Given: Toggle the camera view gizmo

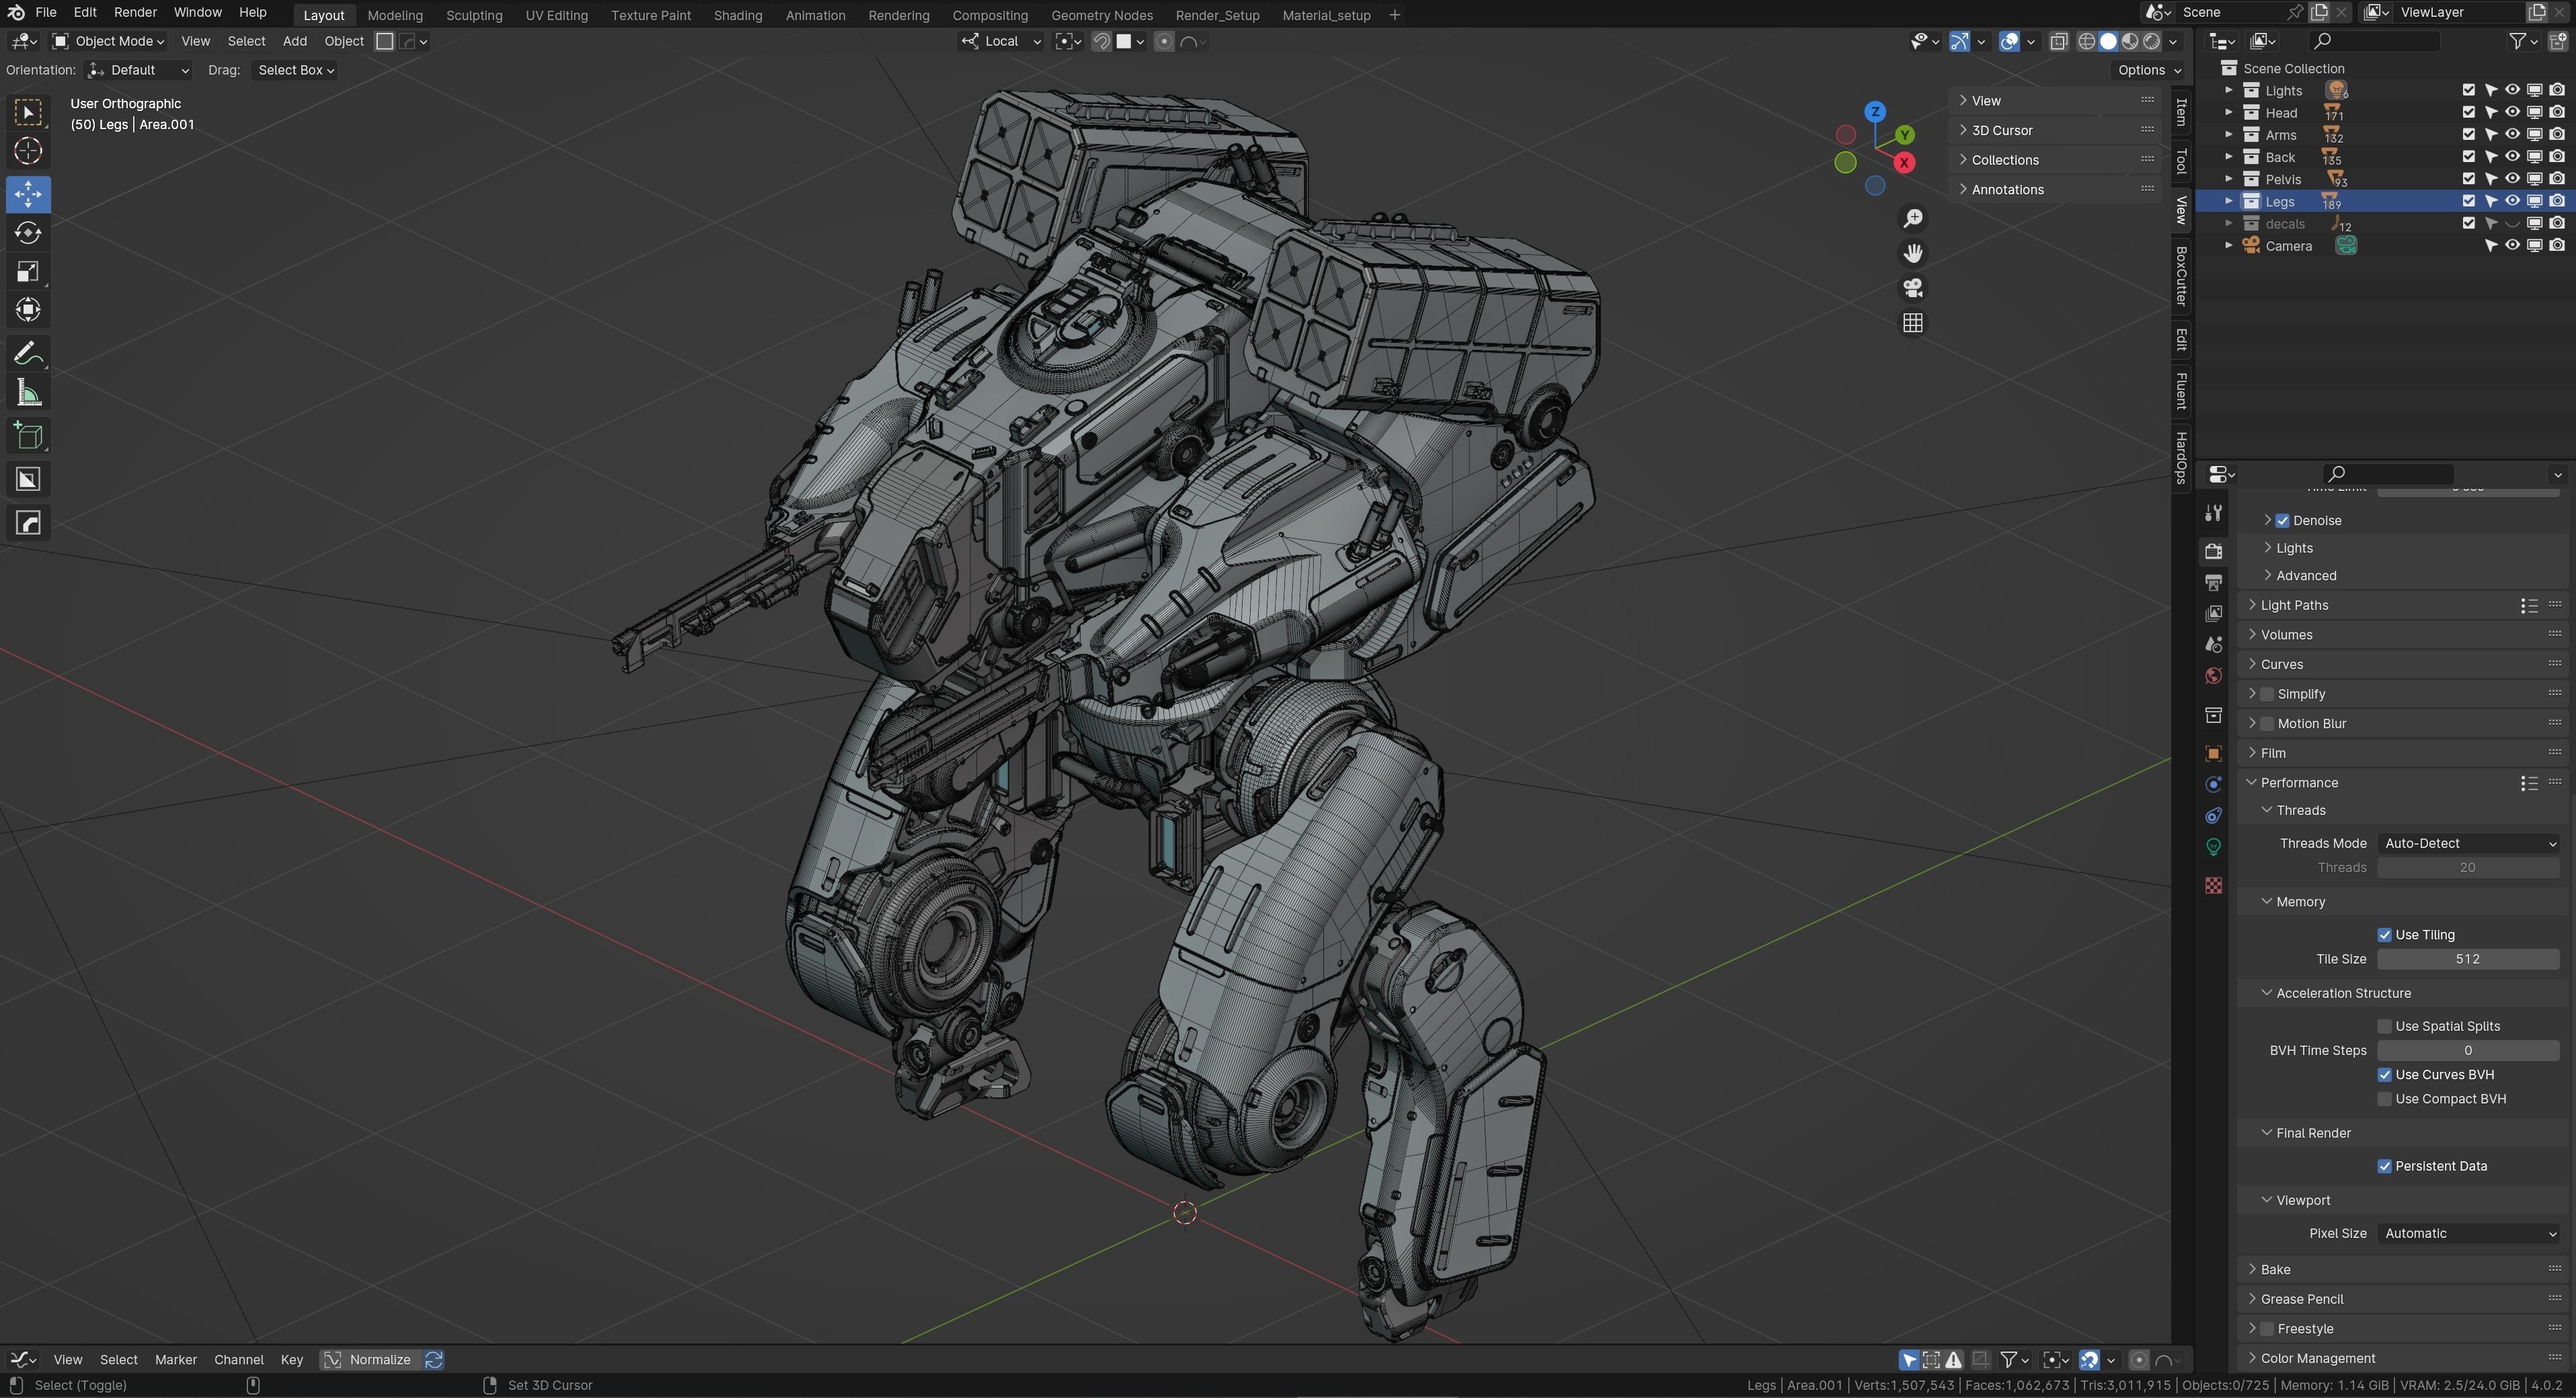Looking at the screenshot, I should (1913, 288).
